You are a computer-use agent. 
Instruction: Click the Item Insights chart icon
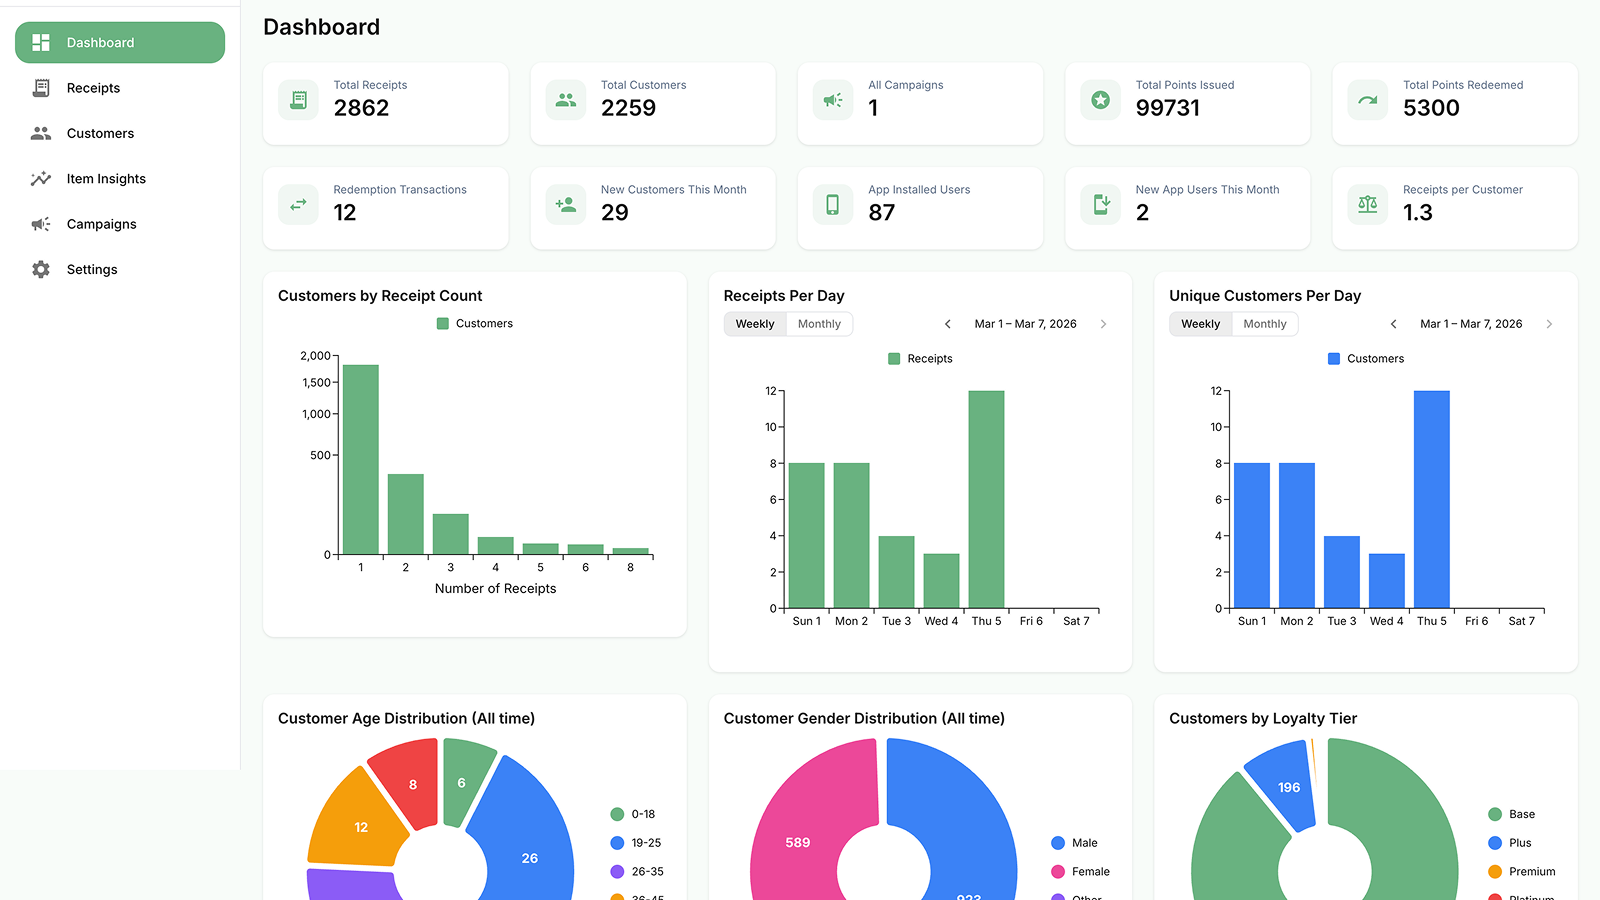[x=41, y=179]
